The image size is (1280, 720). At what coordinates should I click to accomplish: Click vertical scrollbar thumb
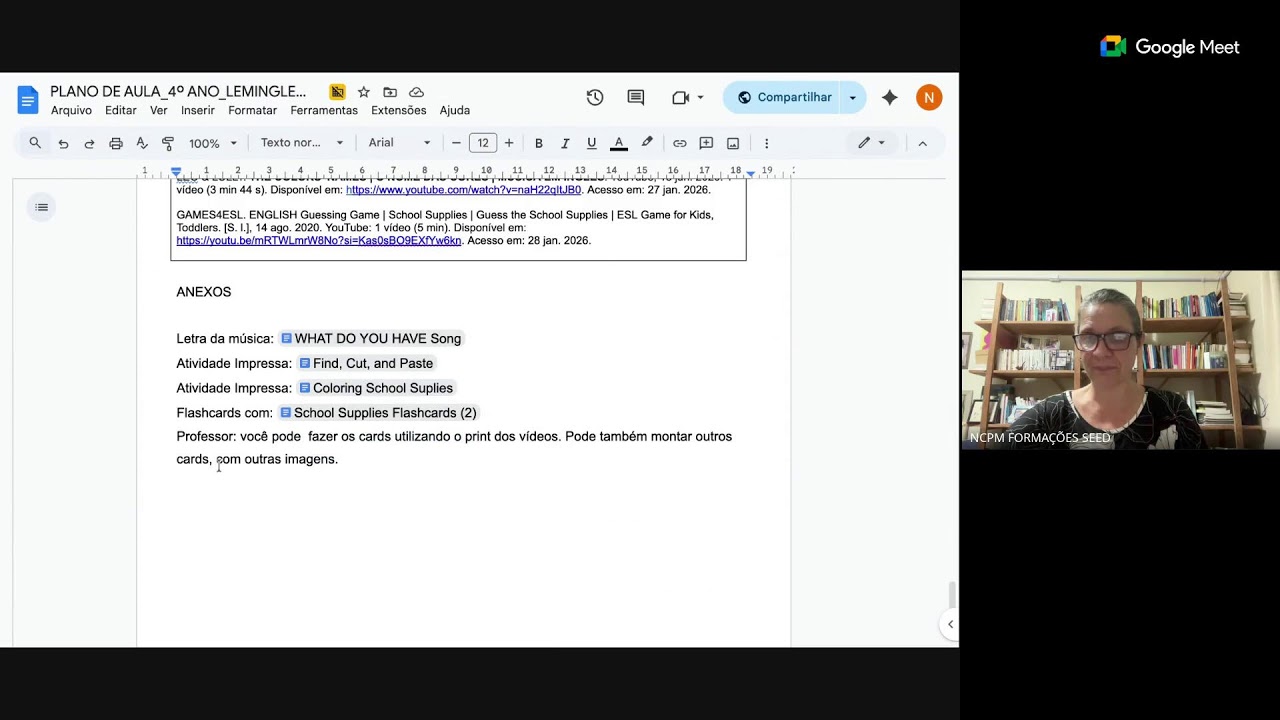[952, 594]
